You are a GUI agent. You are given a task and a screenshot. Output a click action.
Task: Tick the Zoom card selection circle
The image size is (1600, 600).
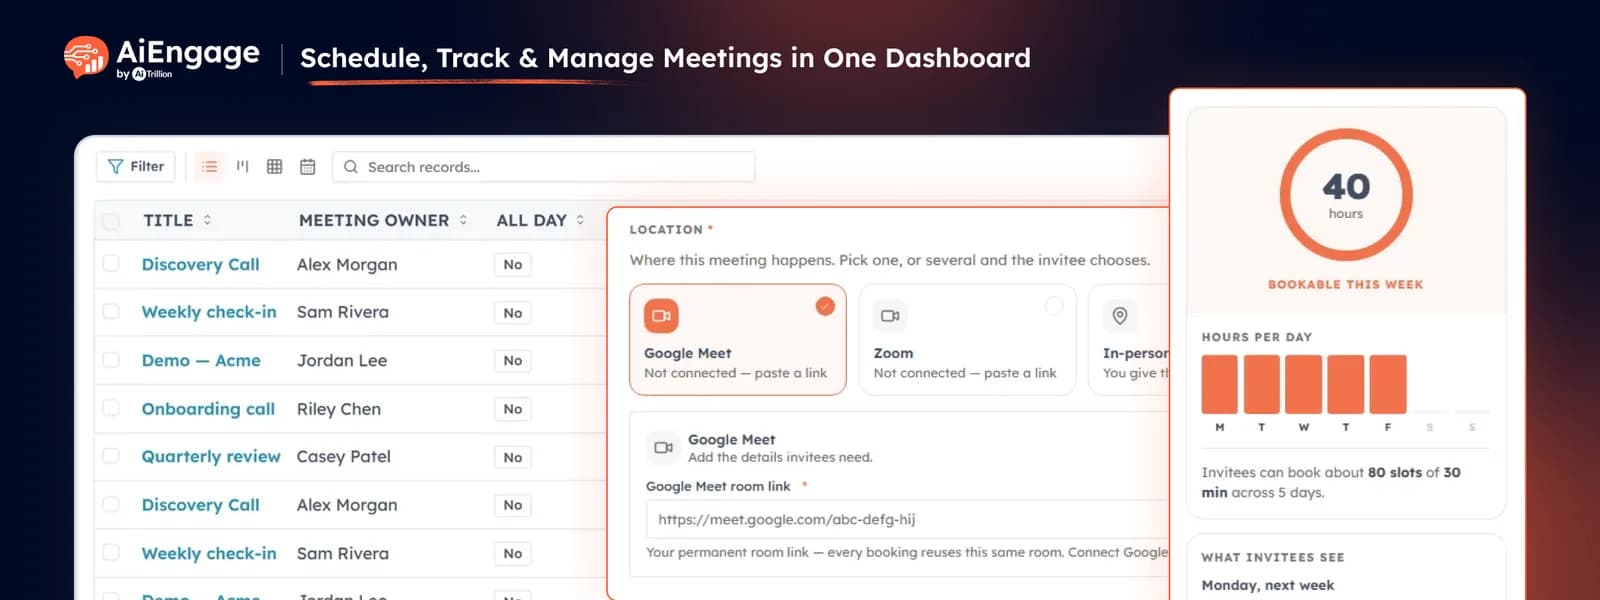[x=1054, y=306]
